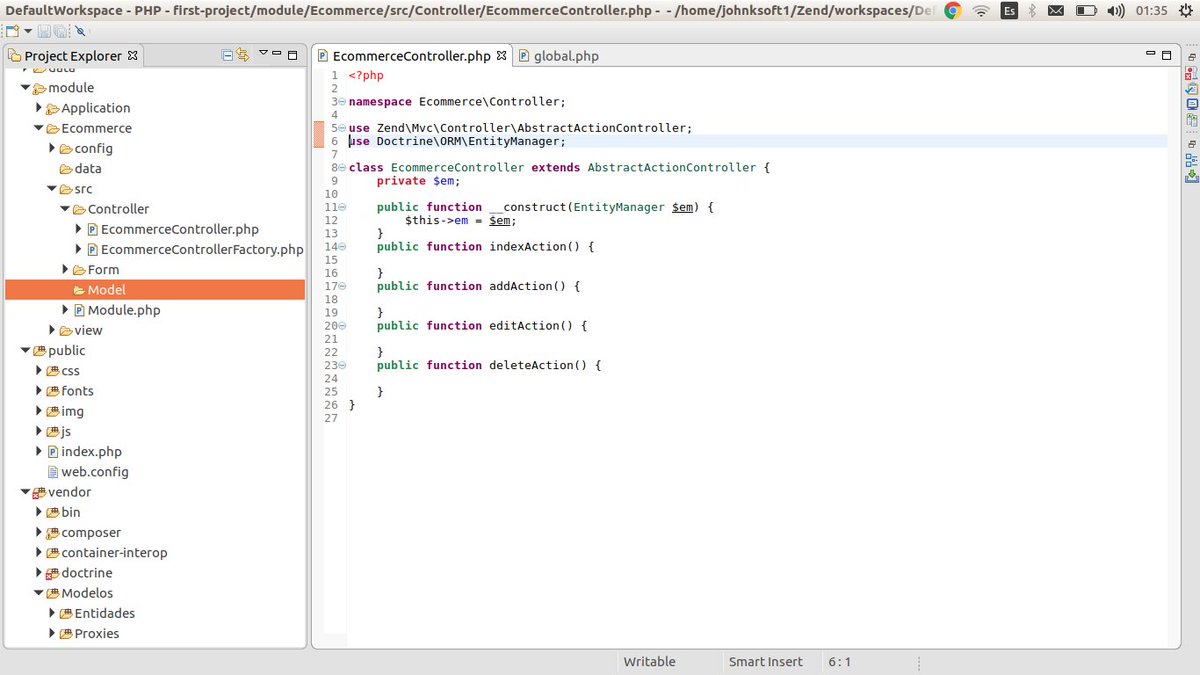Select the composer folder
Image resolution: width=1200 pixels, height=675 pixels.
(x=91, y=533)
